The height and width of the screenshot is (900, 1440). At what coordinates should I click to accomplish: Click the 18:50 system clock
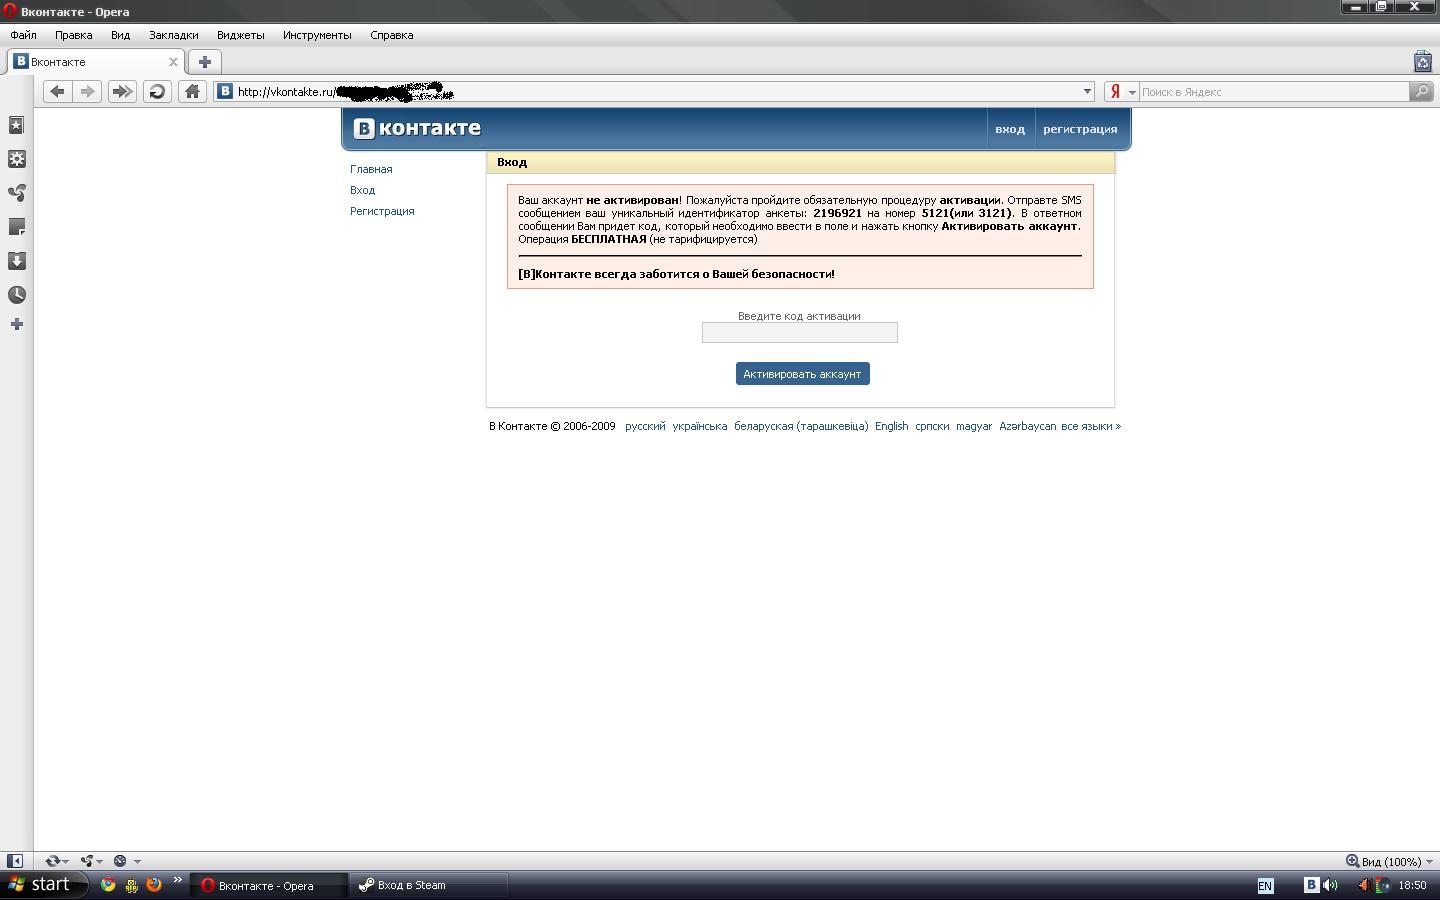click(1412, 885)
